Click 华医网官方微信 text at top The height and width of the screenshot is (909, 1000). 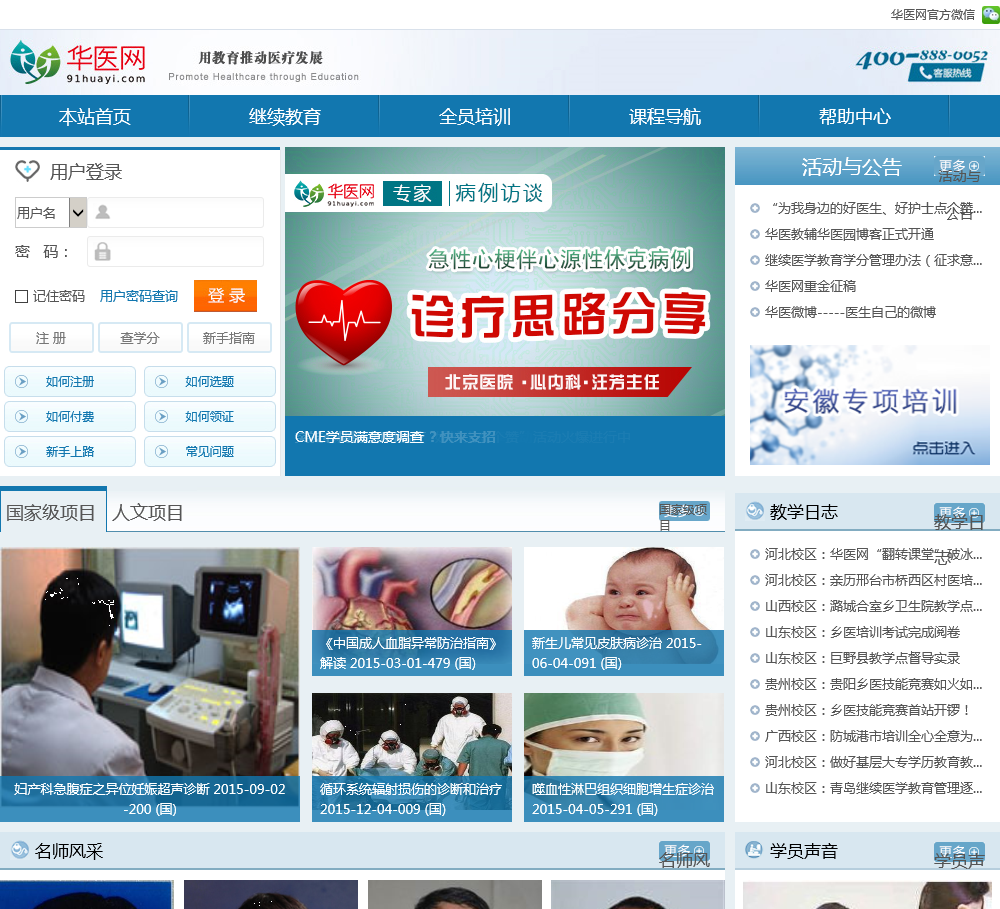(932, 15)
